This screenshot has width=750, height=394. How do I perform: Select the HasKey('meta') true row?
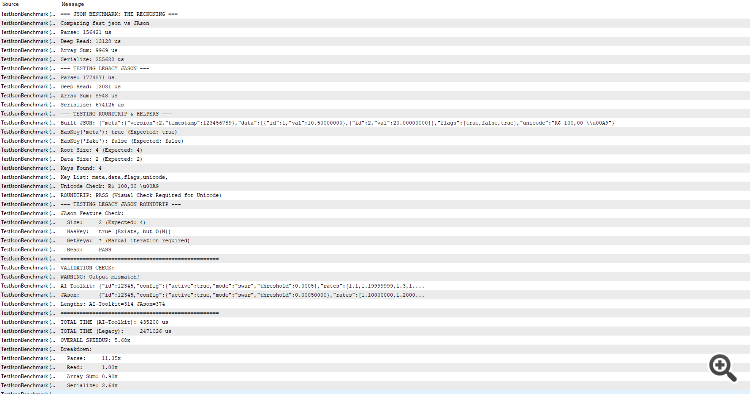pos(375,132)
